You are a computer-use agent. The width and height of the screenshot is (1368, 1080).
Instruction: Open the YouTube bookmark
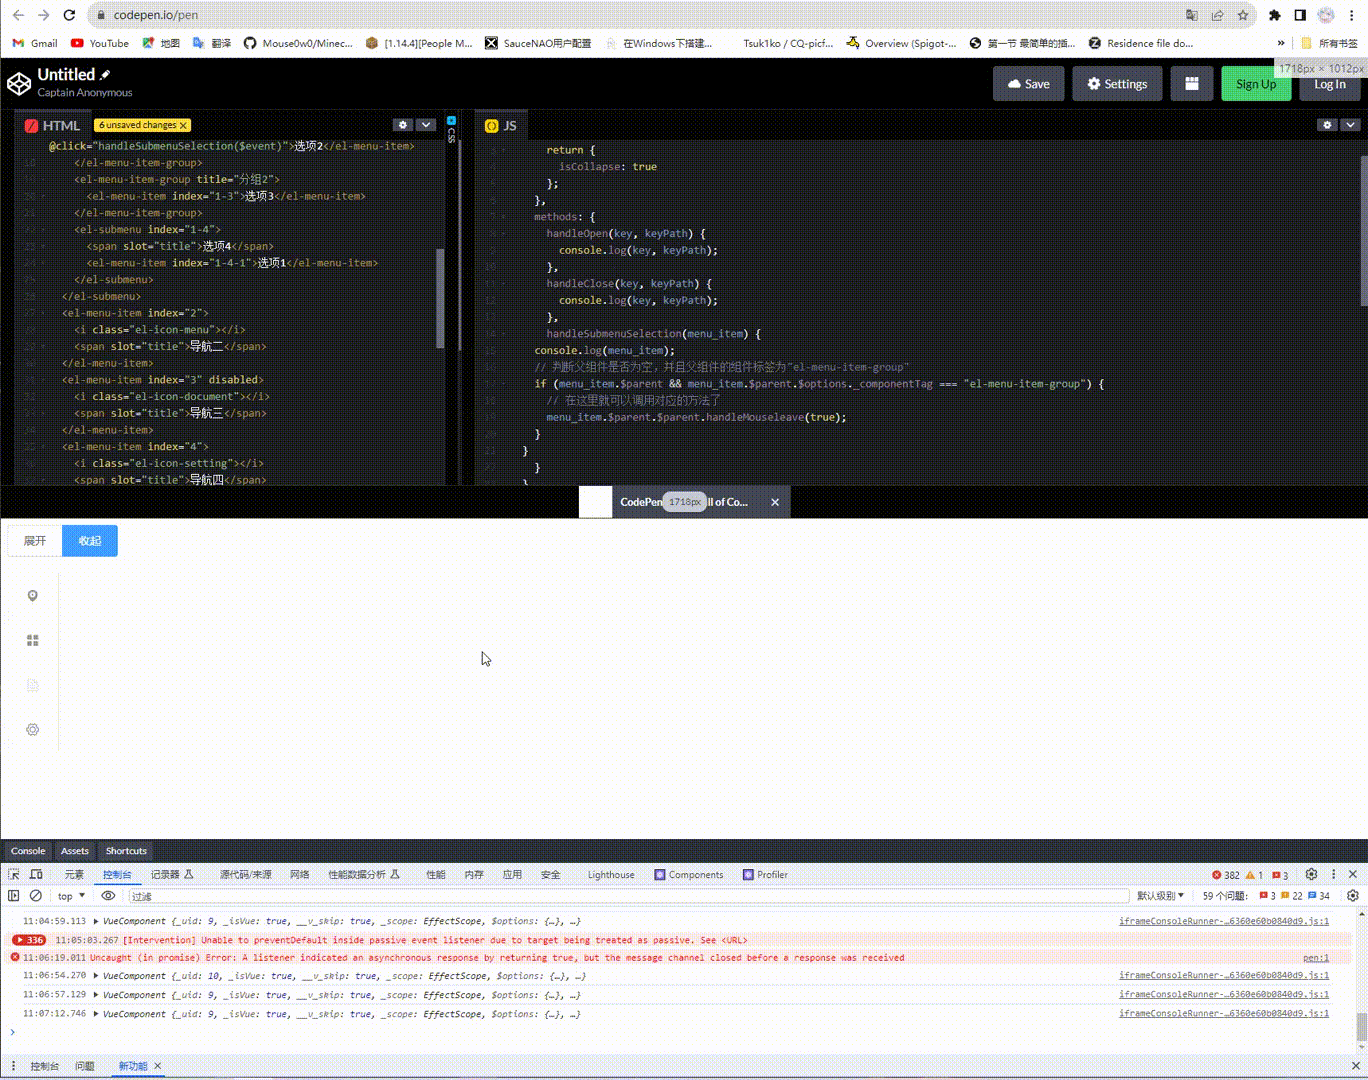point(100,43)
